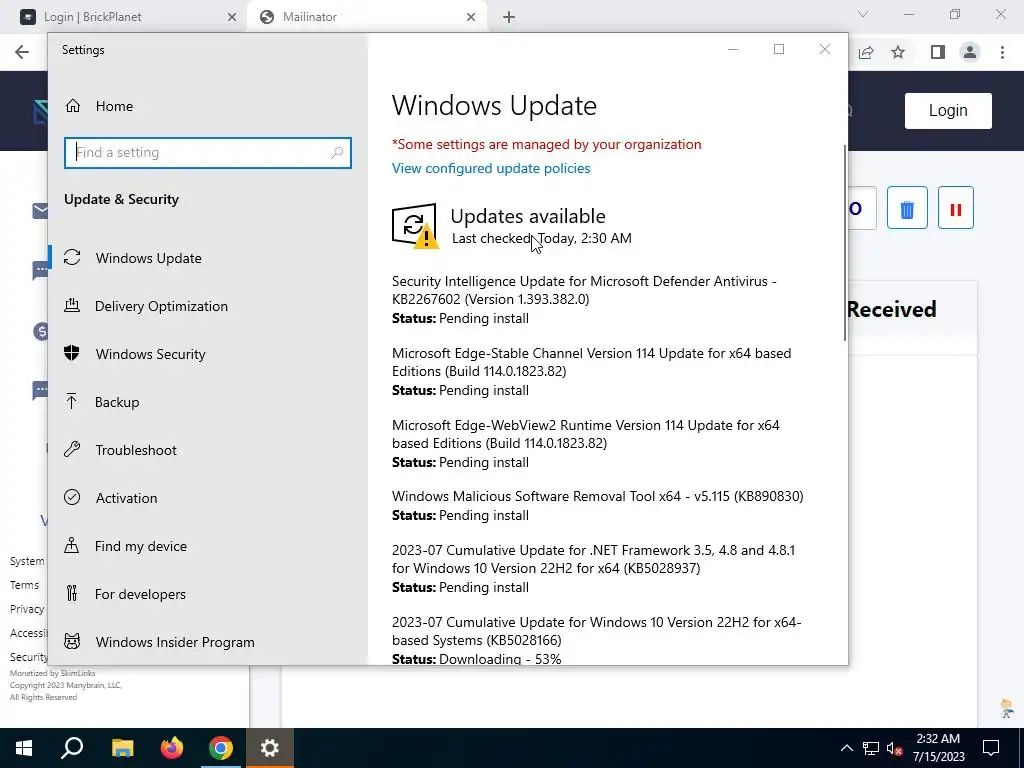1024x768 pixels.
Task: Show hidden system tray icons
Action: pos(846,748)
